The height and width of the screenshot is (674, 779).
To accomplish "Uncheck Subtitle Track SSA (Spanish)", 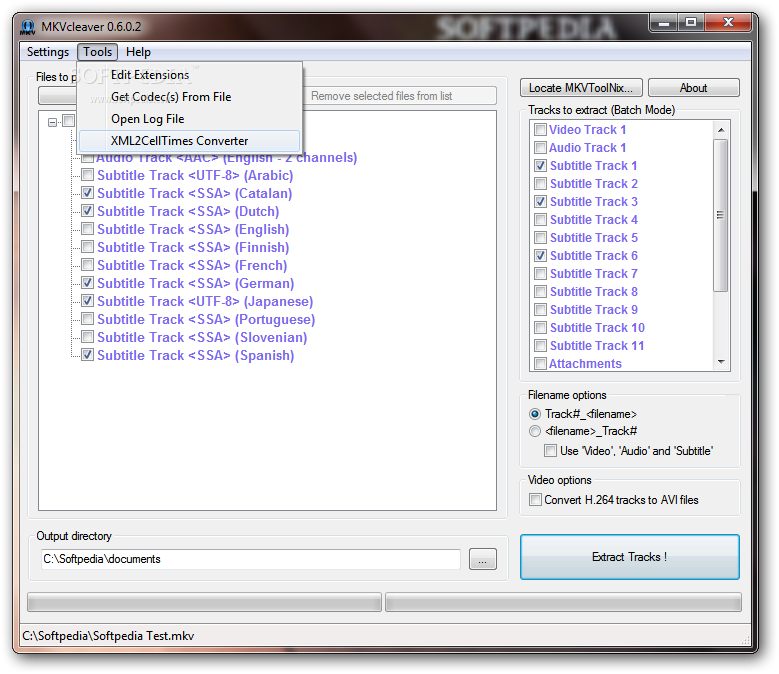I will click(x=87, y=355).
